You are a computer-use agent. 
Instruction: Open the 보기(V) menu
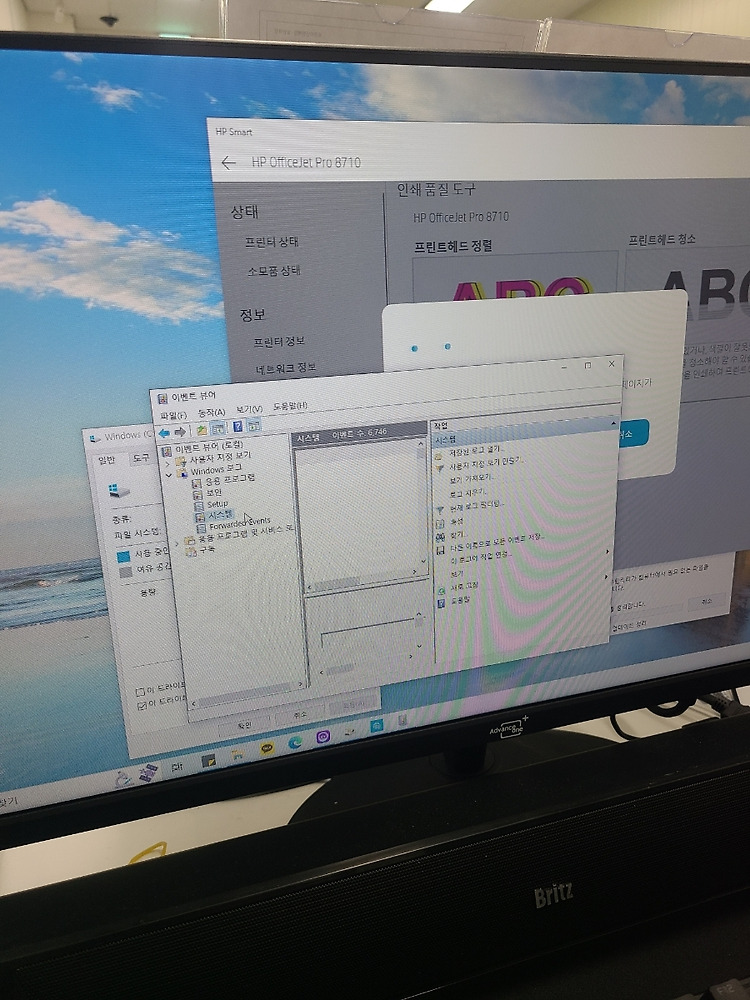coord(249,409)
